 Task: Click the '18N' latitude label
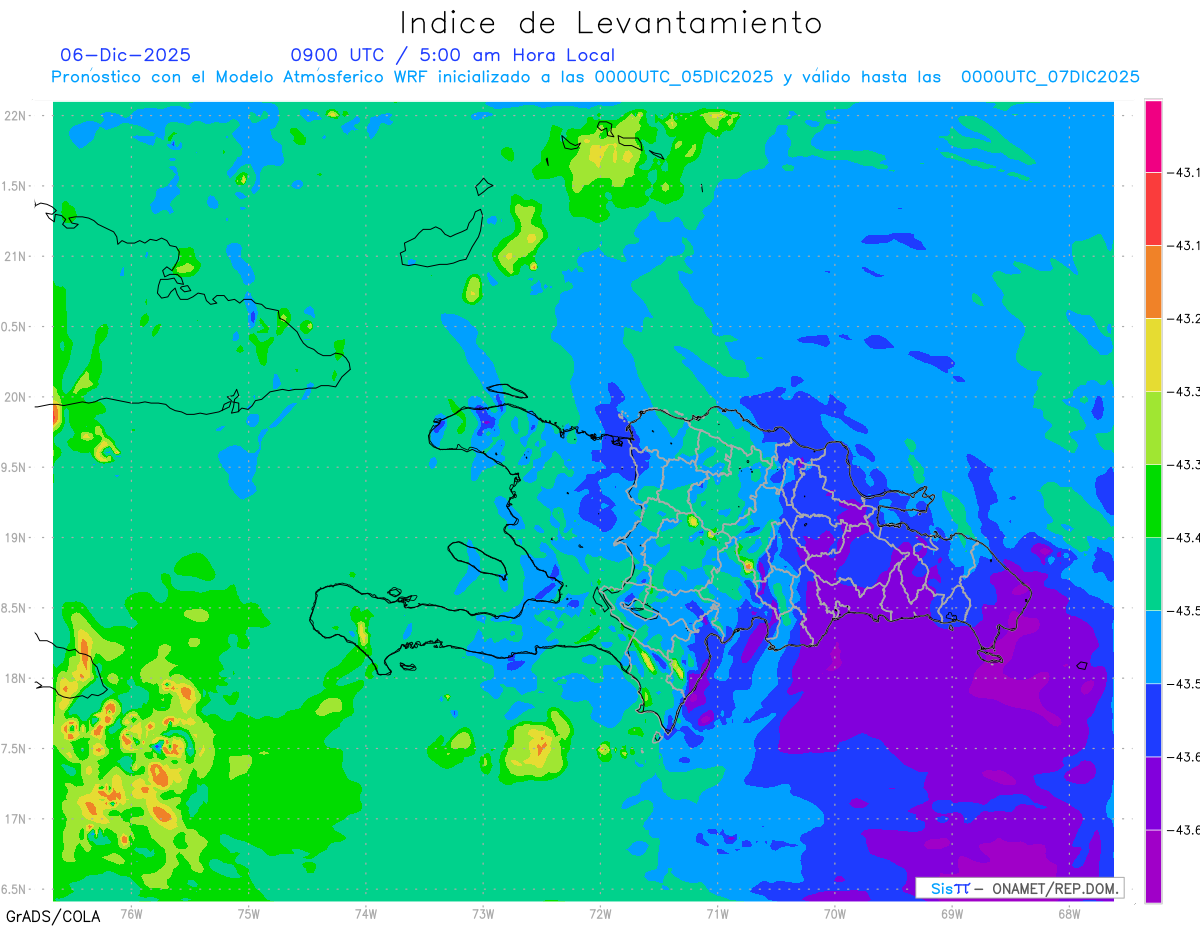17,678
